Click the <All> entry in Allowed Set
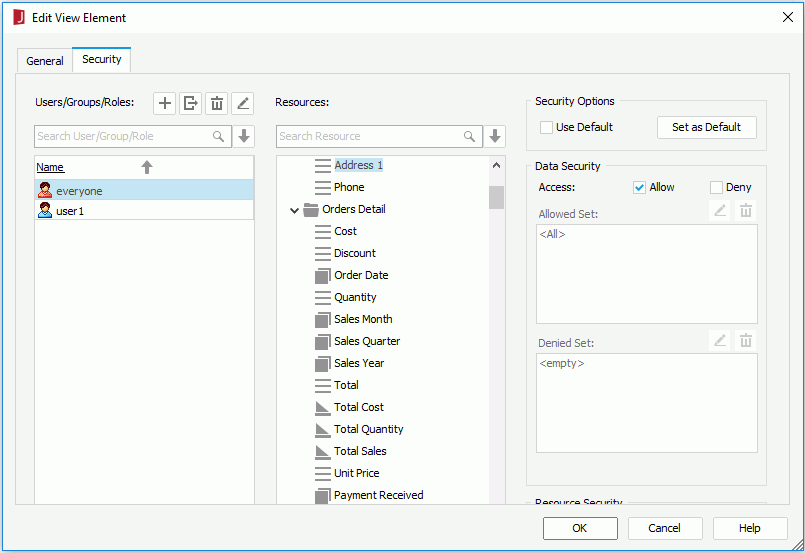This screenshot has width=805, height=553. (552, 235)
